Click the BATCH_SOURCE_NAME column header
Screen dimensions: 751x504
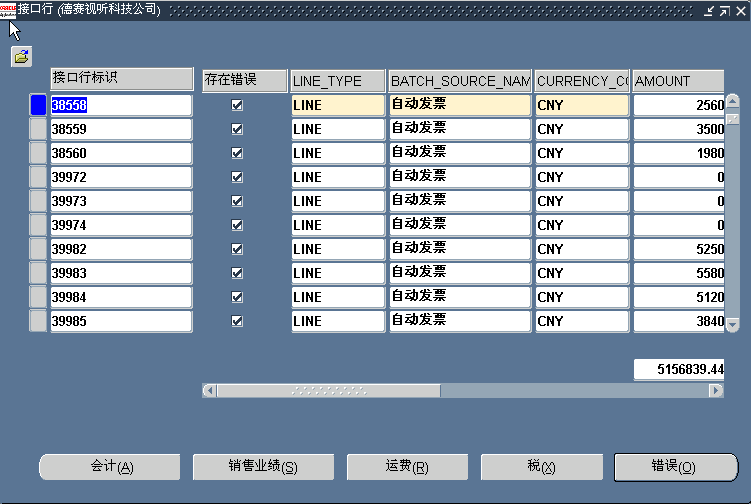[459, 81]
